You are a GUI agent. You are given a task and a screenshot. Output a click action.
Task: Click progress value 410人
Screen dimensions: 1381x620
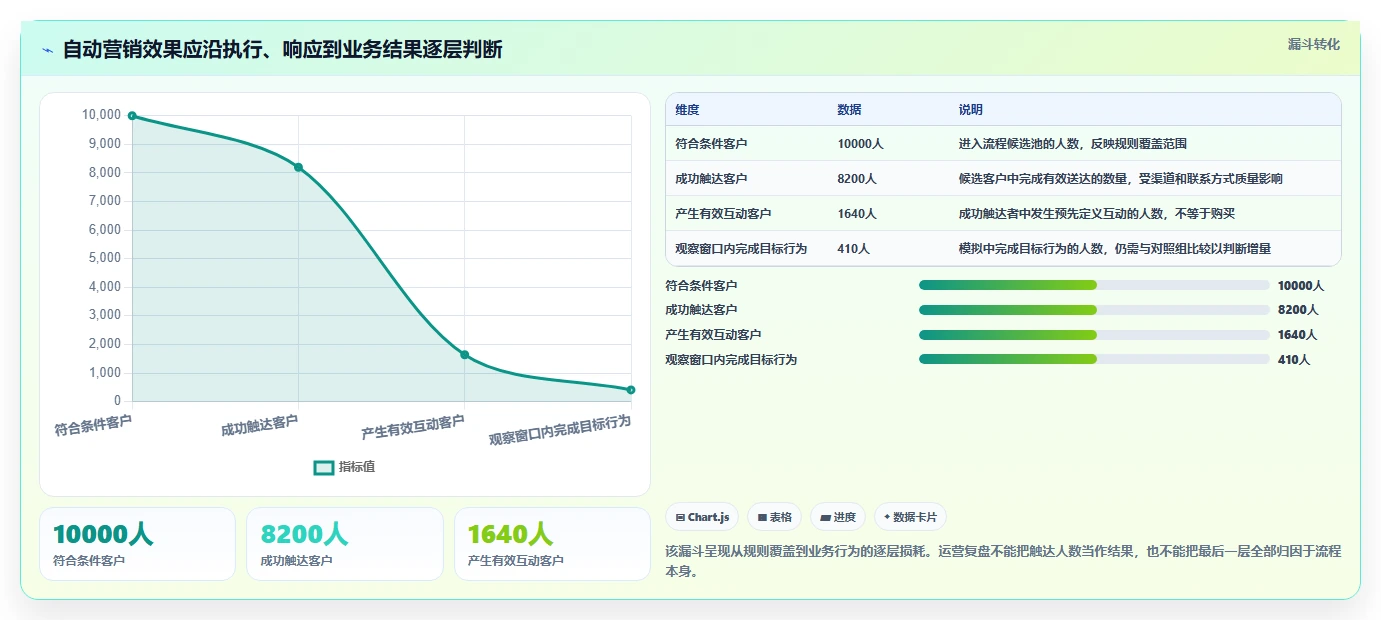1294,359
